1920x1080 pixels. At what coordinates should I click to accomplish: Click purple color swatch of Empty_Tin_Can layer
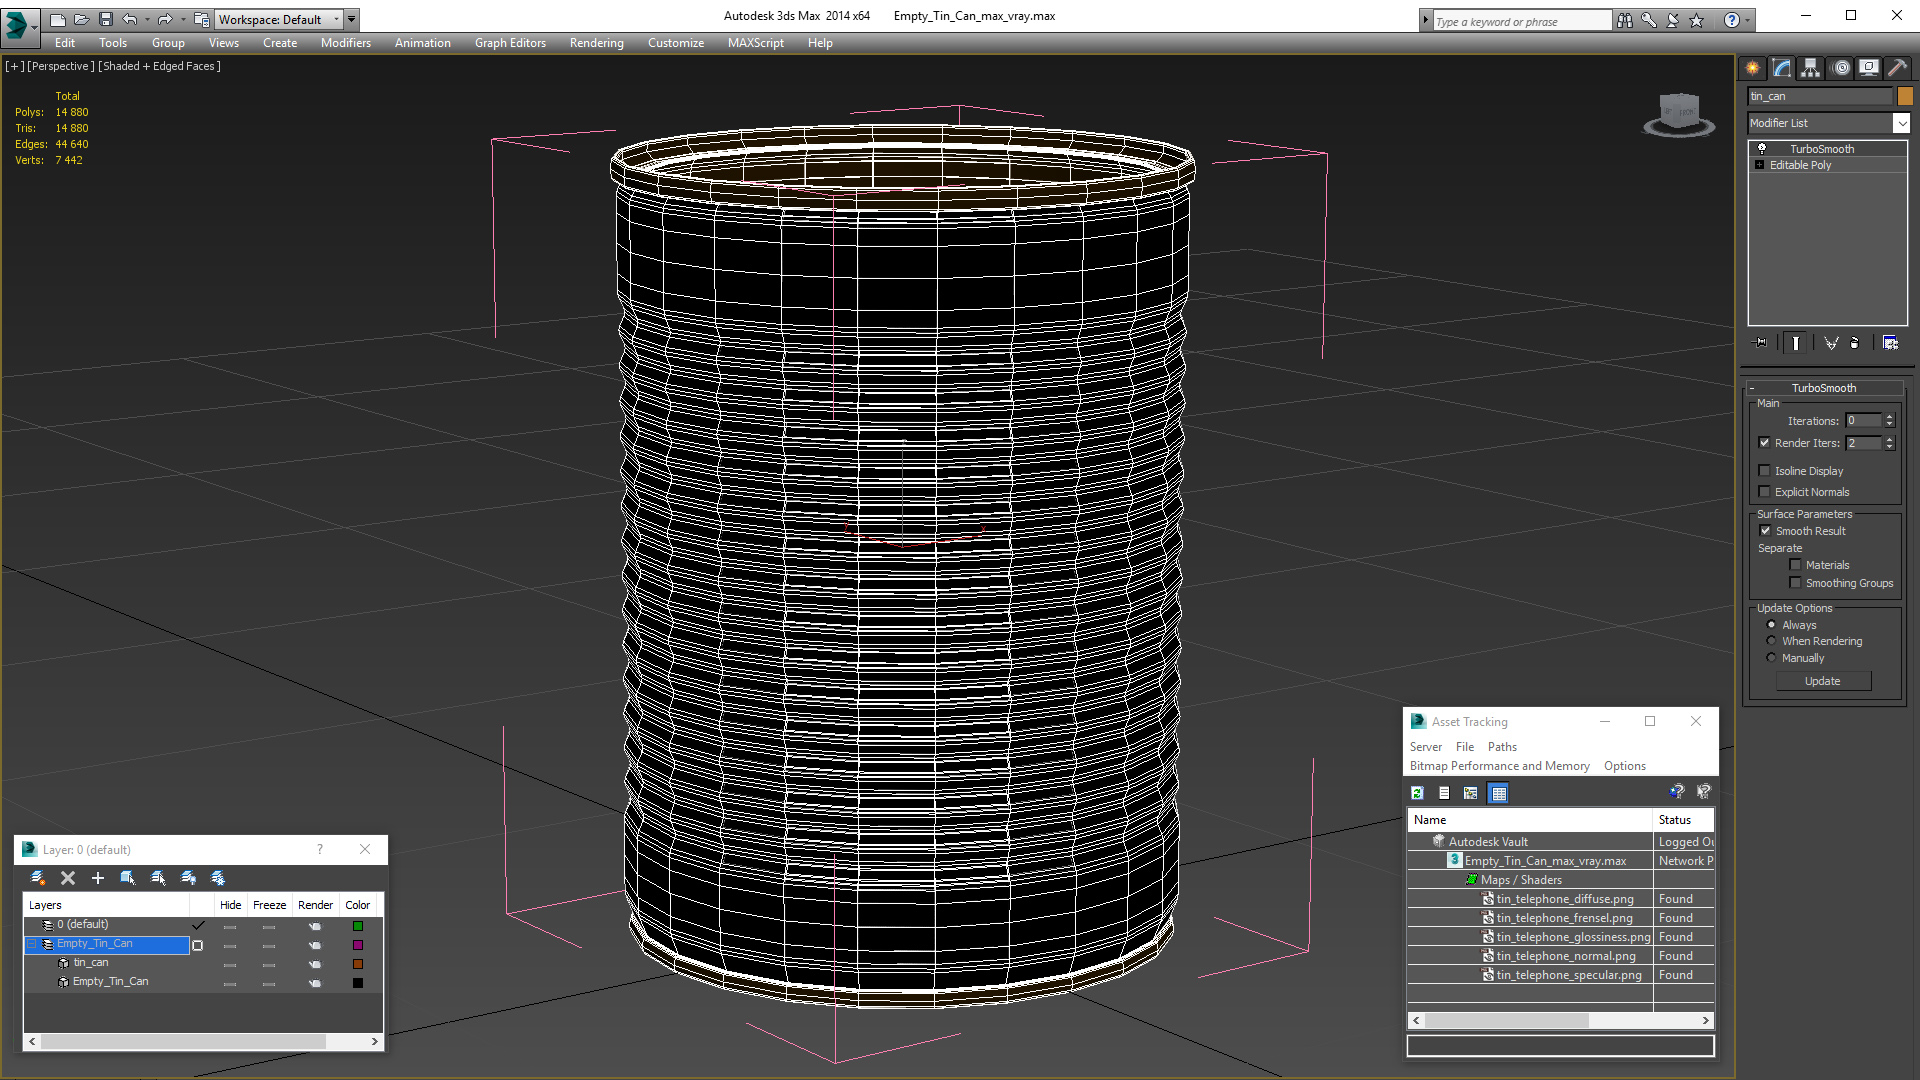(x=358, y=945)
